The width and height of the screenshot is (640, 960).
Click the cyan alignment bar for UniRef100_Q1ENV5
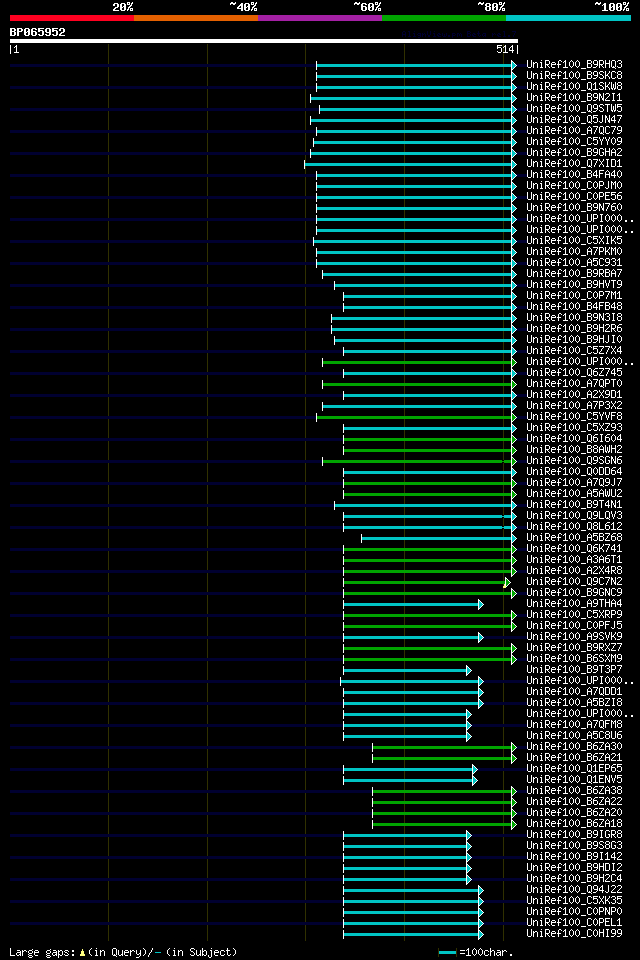408,781
